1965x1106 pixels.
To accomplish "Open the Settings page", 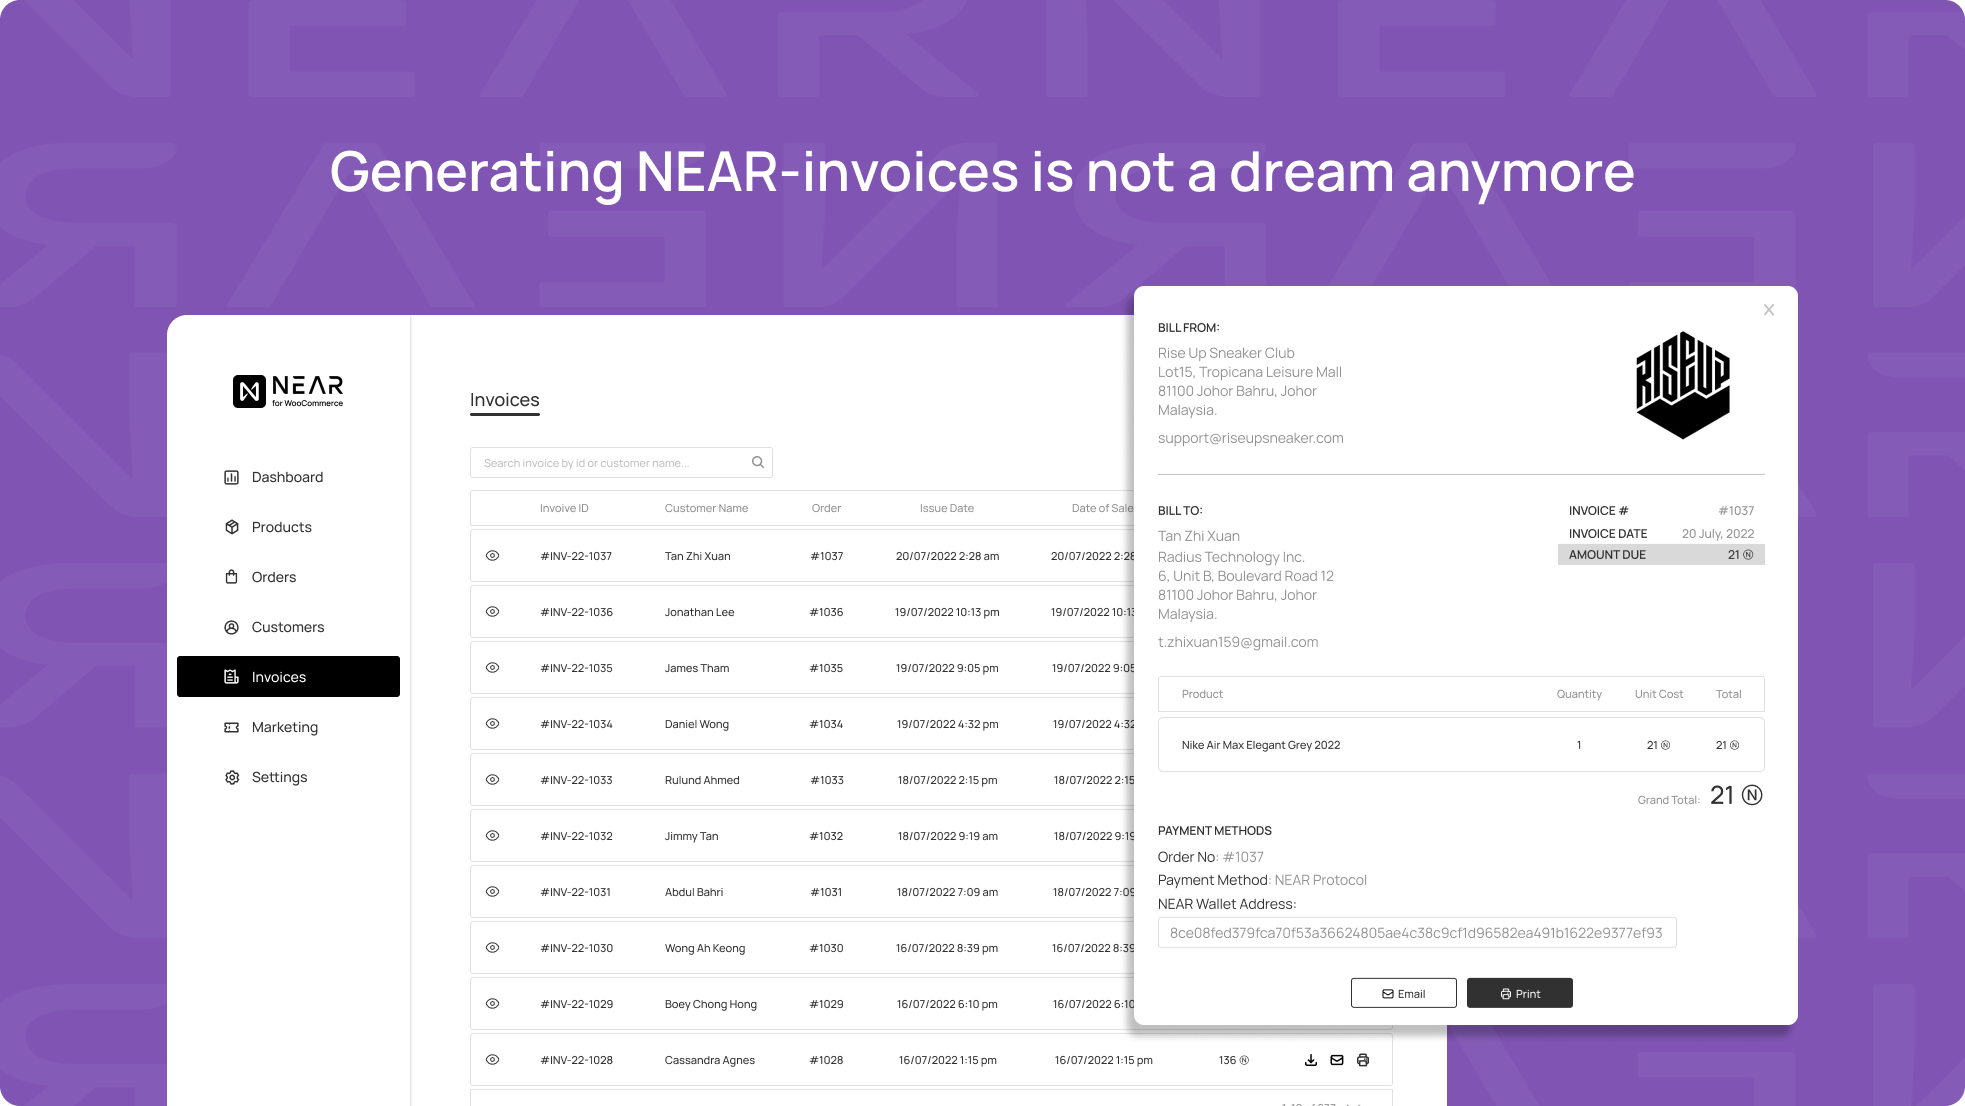I will tap(279, 777).
